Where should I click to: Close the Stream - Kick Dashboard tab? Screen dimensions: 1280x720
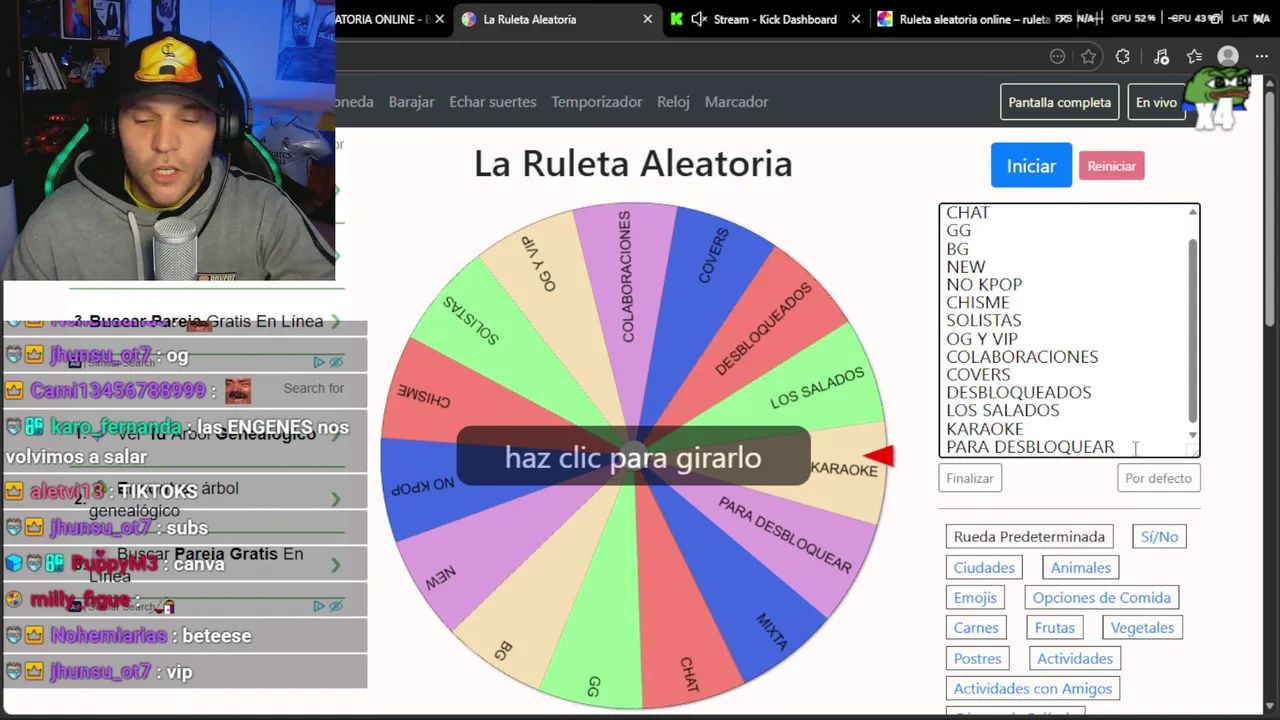tap(856, 19)
